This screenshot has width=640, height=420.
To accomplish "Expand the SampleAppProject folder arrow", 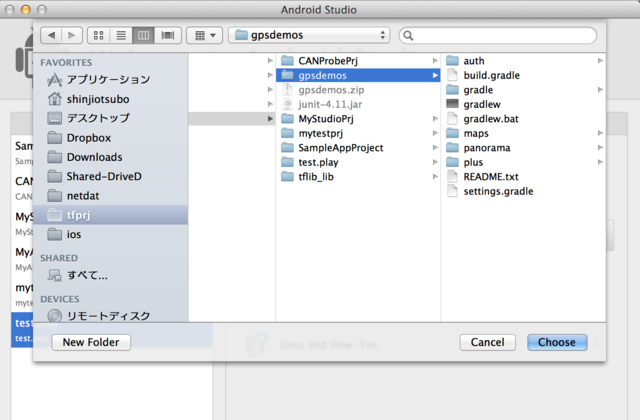I will [435, 148].
